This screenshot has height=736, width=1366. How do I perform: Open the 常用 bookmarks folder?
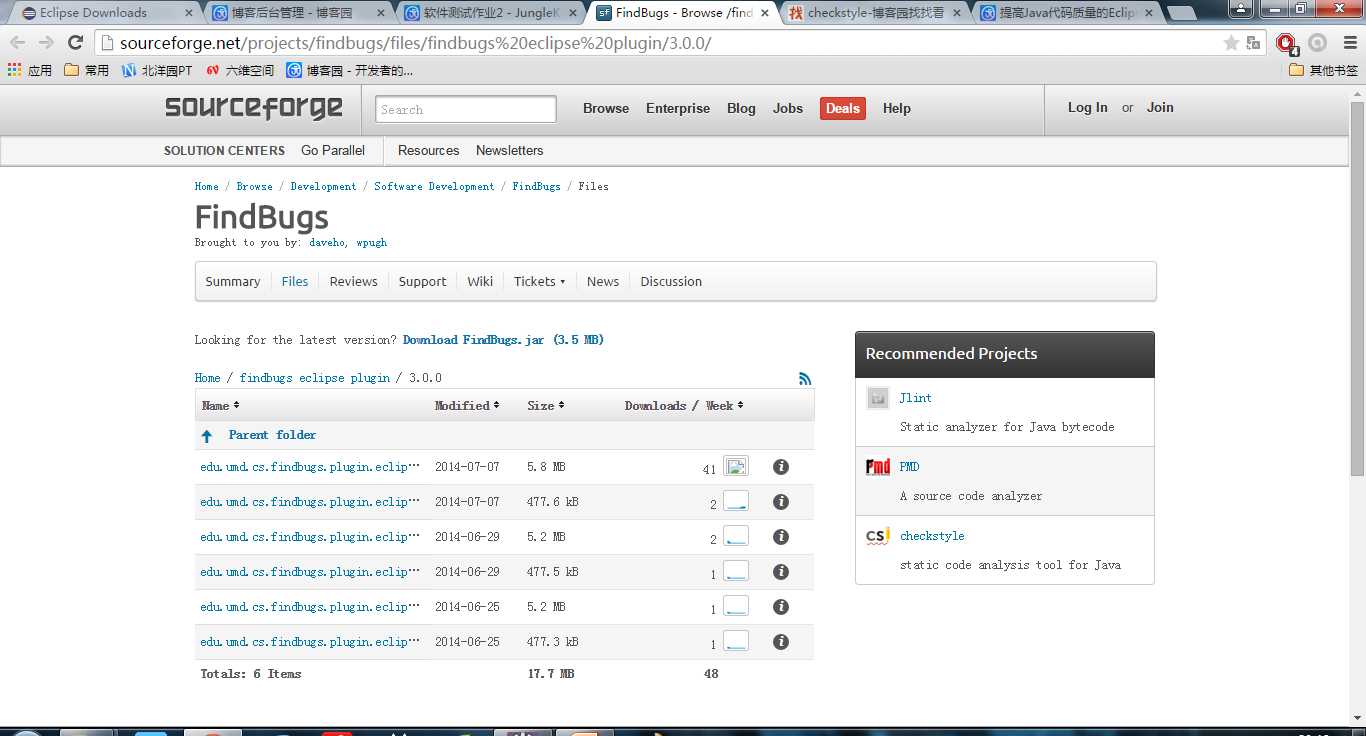pos(86,70)
